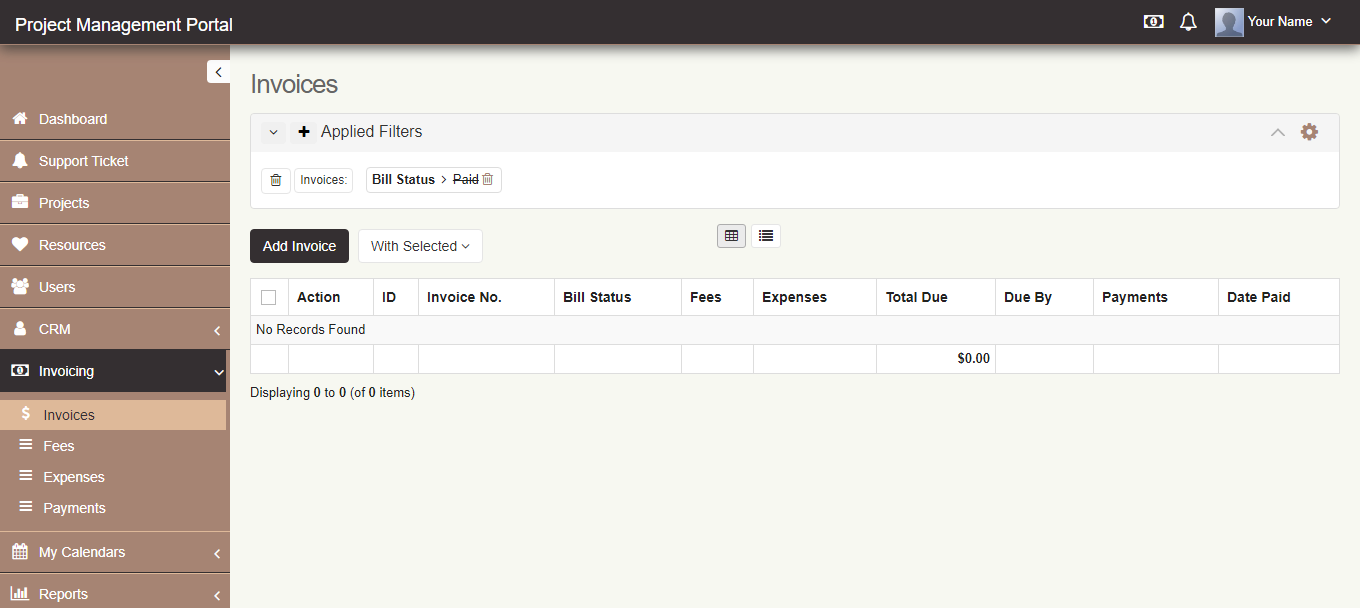Go to the Payments section under Invoicing
Screen dimensions: 1360x608
74,508
